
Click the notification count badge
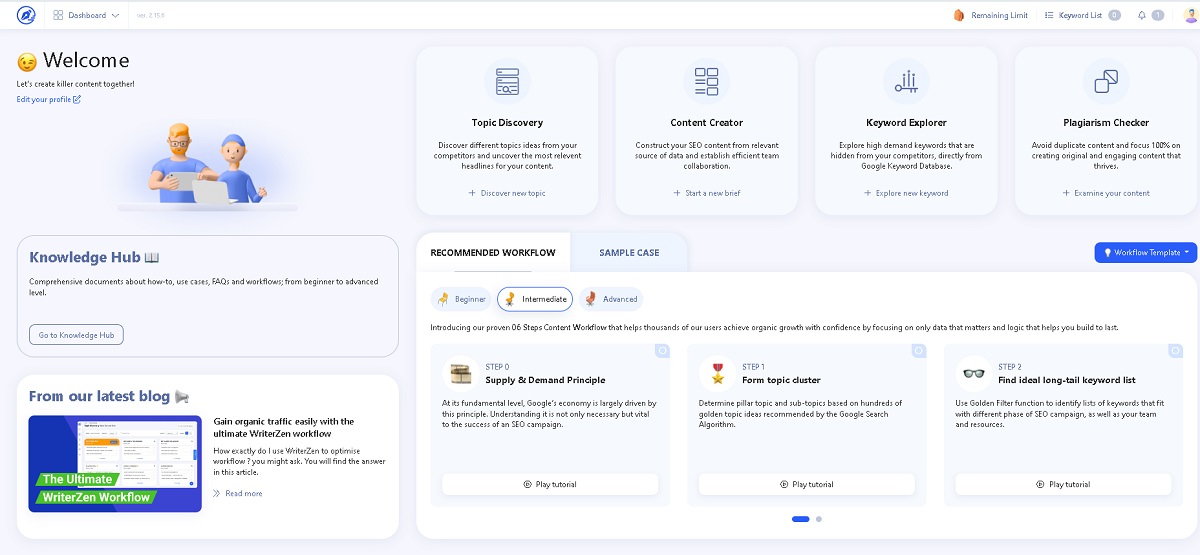coord(1158,15)
